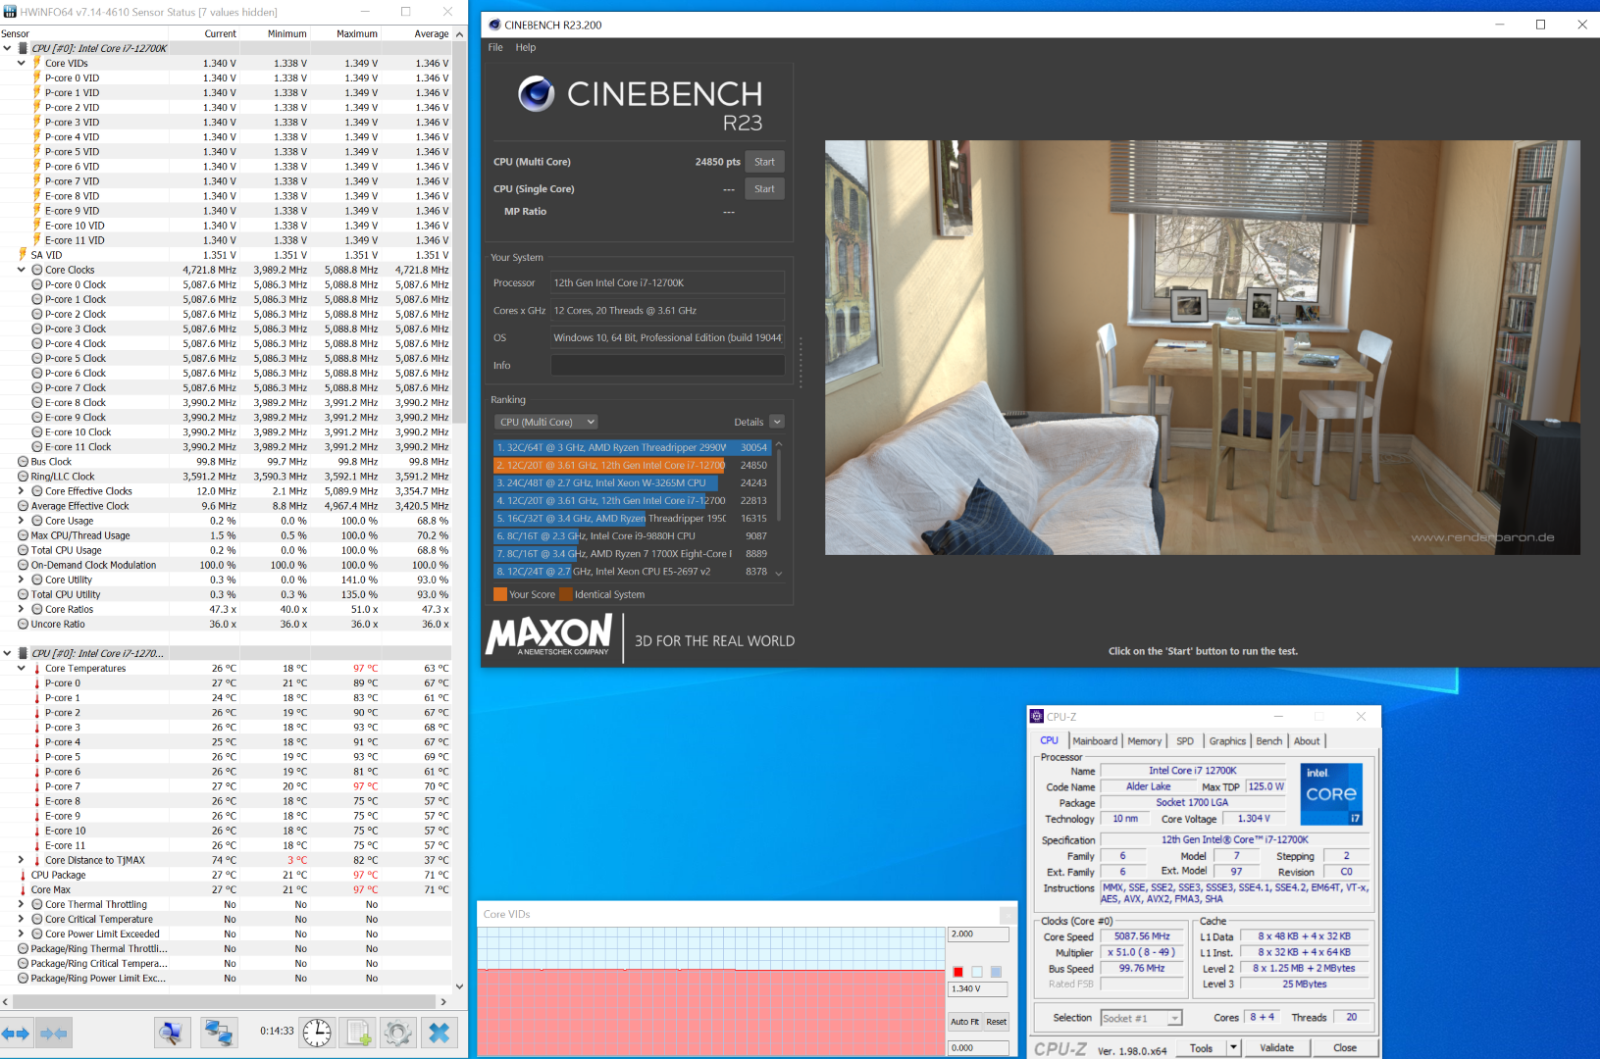This screenshot has width=1600, height=1059.
Task: Expand the Core Usage group
Action: pos(22,521)
